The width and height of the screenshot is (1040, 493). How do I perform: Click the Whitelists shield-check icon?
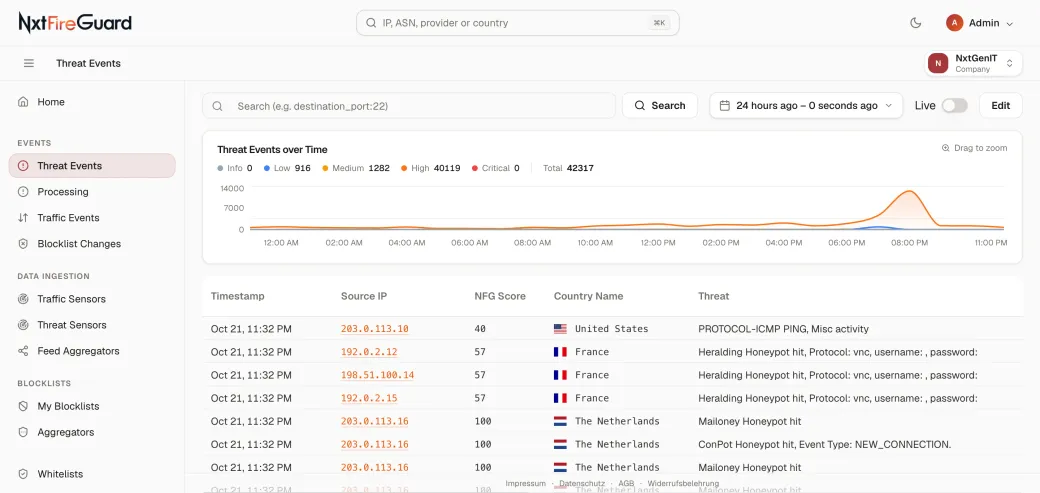click(x=23, y=474)
